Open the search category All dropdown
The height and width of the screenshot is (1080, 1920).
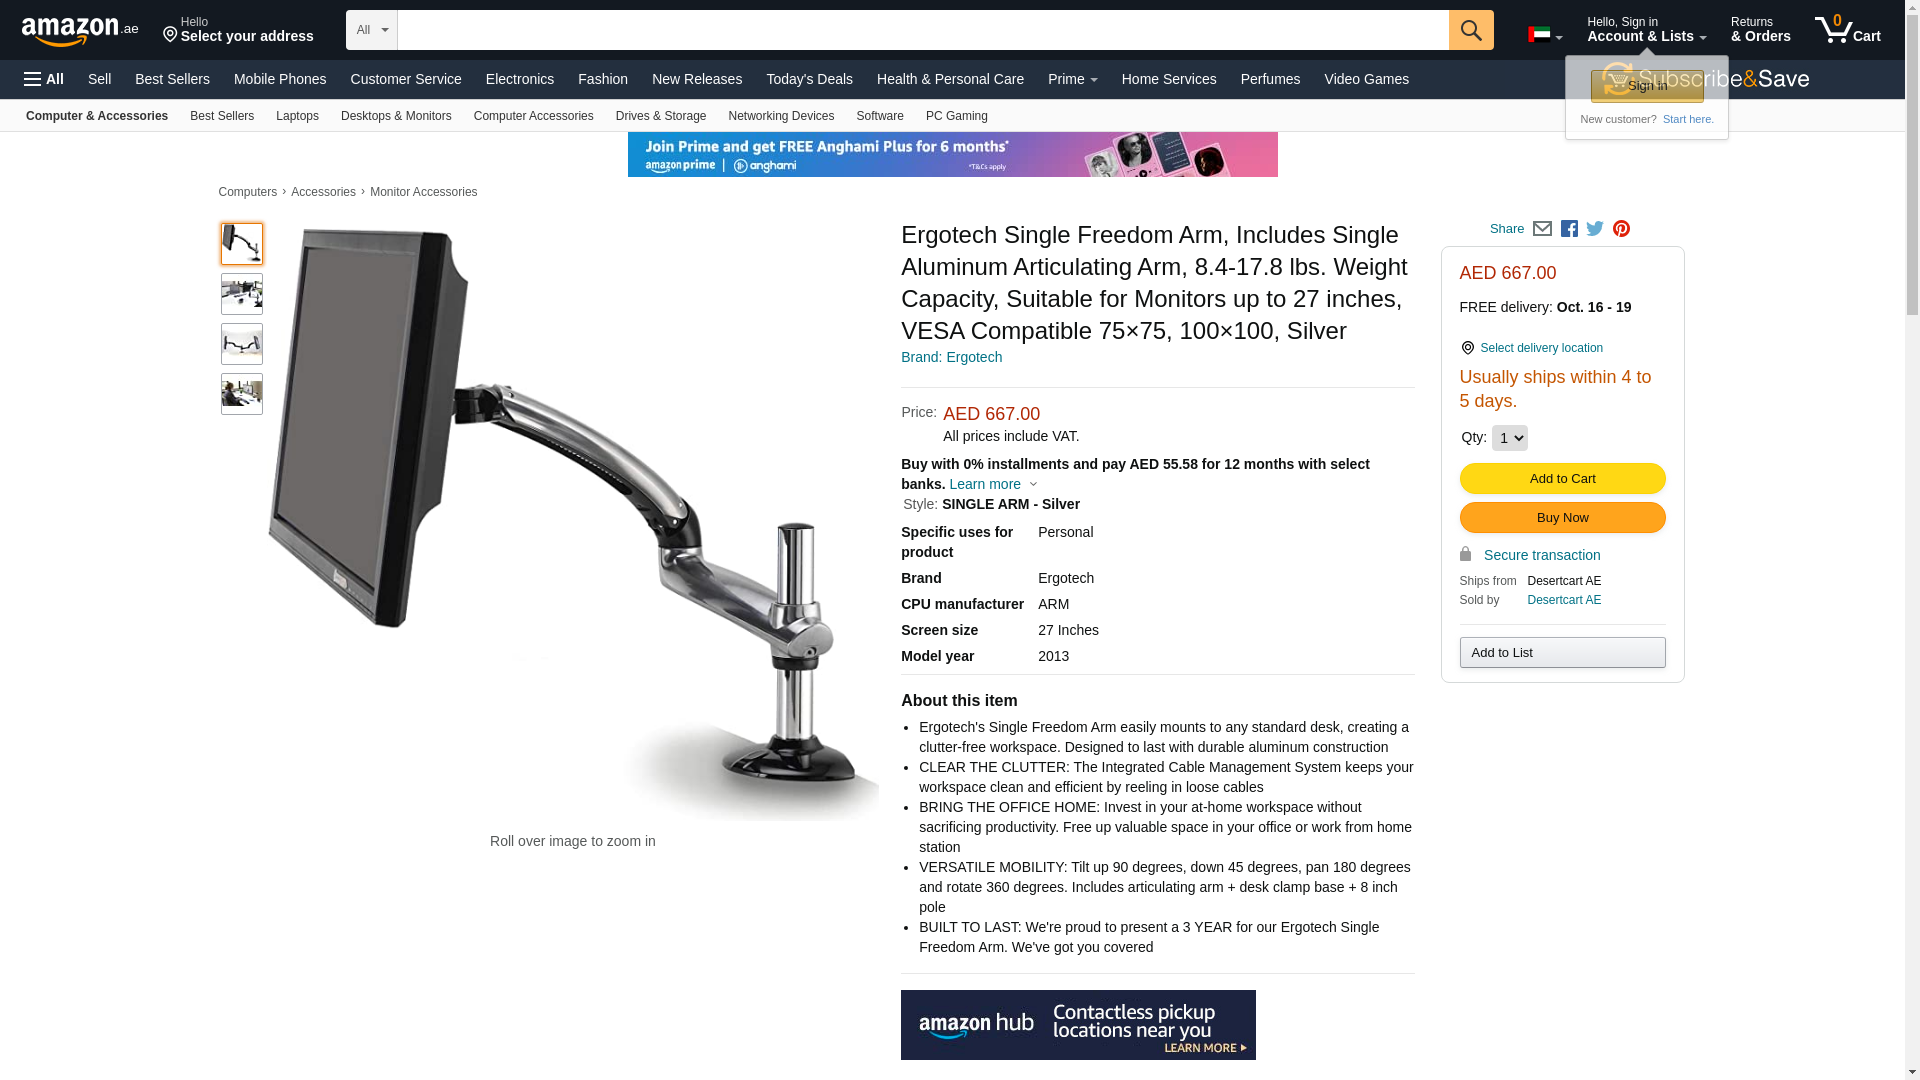[372, 30]
